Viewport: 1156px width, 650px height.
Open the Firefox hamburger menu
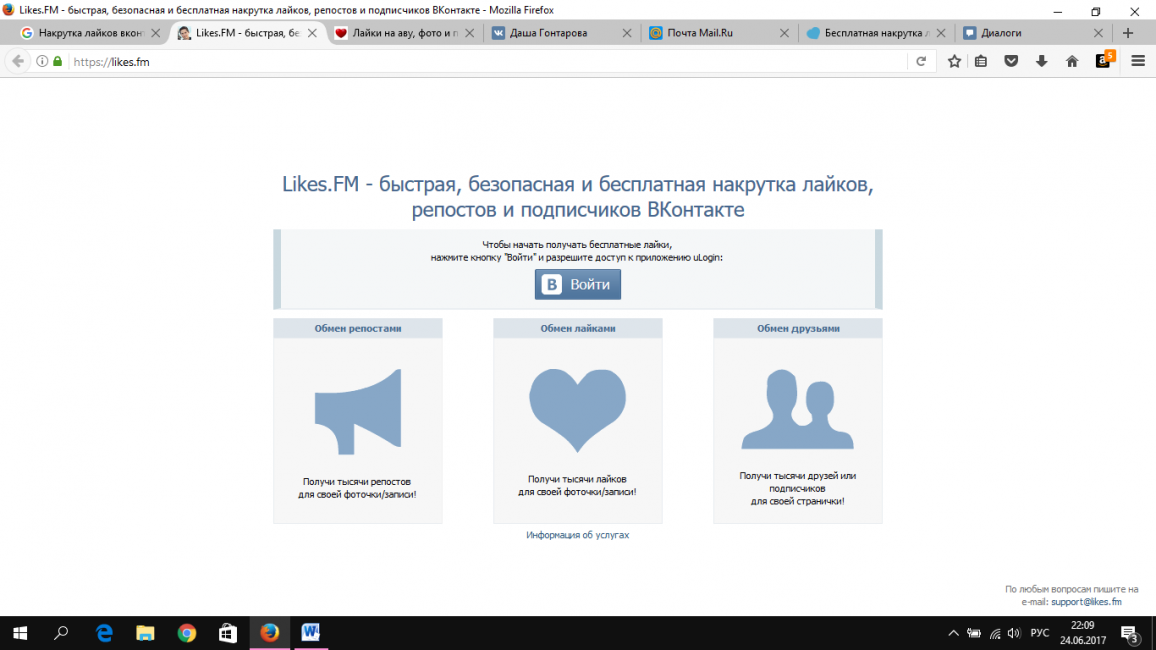tap(1138, 62)
